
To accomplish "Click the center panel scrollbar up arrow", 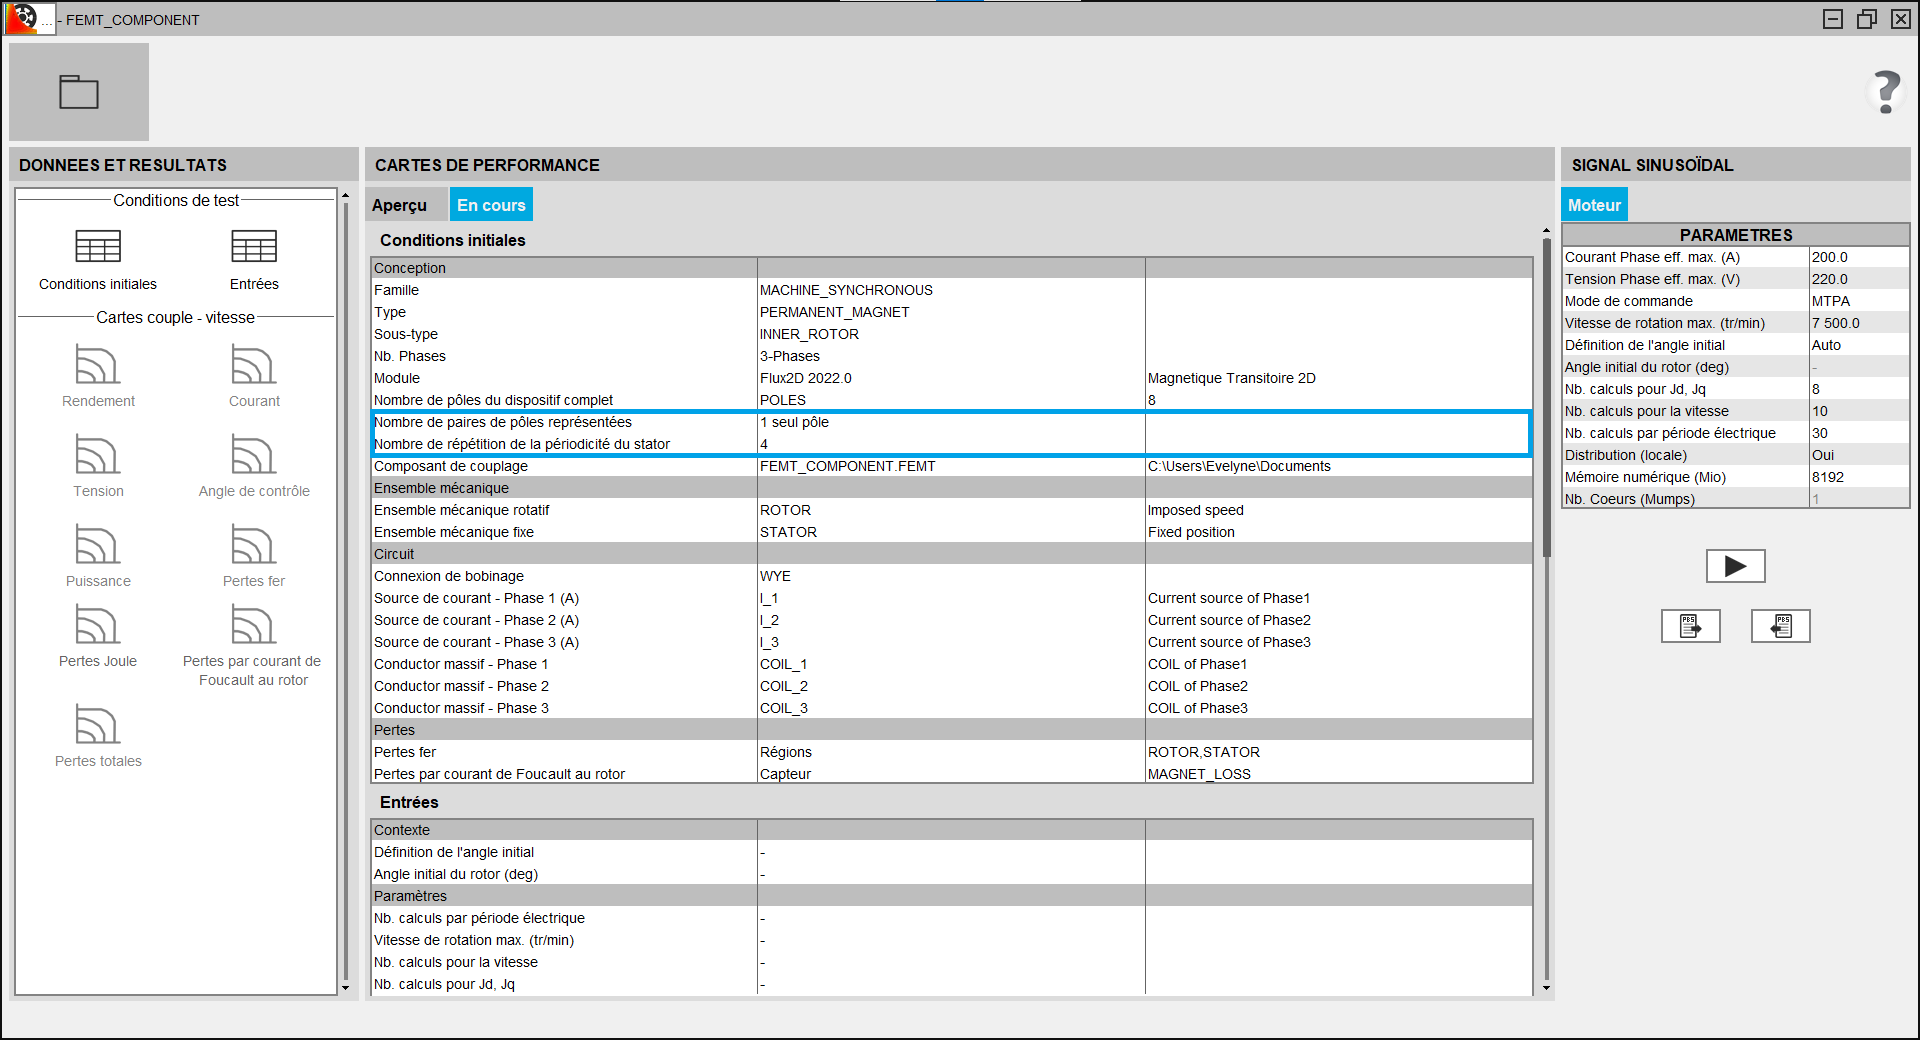I will click(1546, 231).
